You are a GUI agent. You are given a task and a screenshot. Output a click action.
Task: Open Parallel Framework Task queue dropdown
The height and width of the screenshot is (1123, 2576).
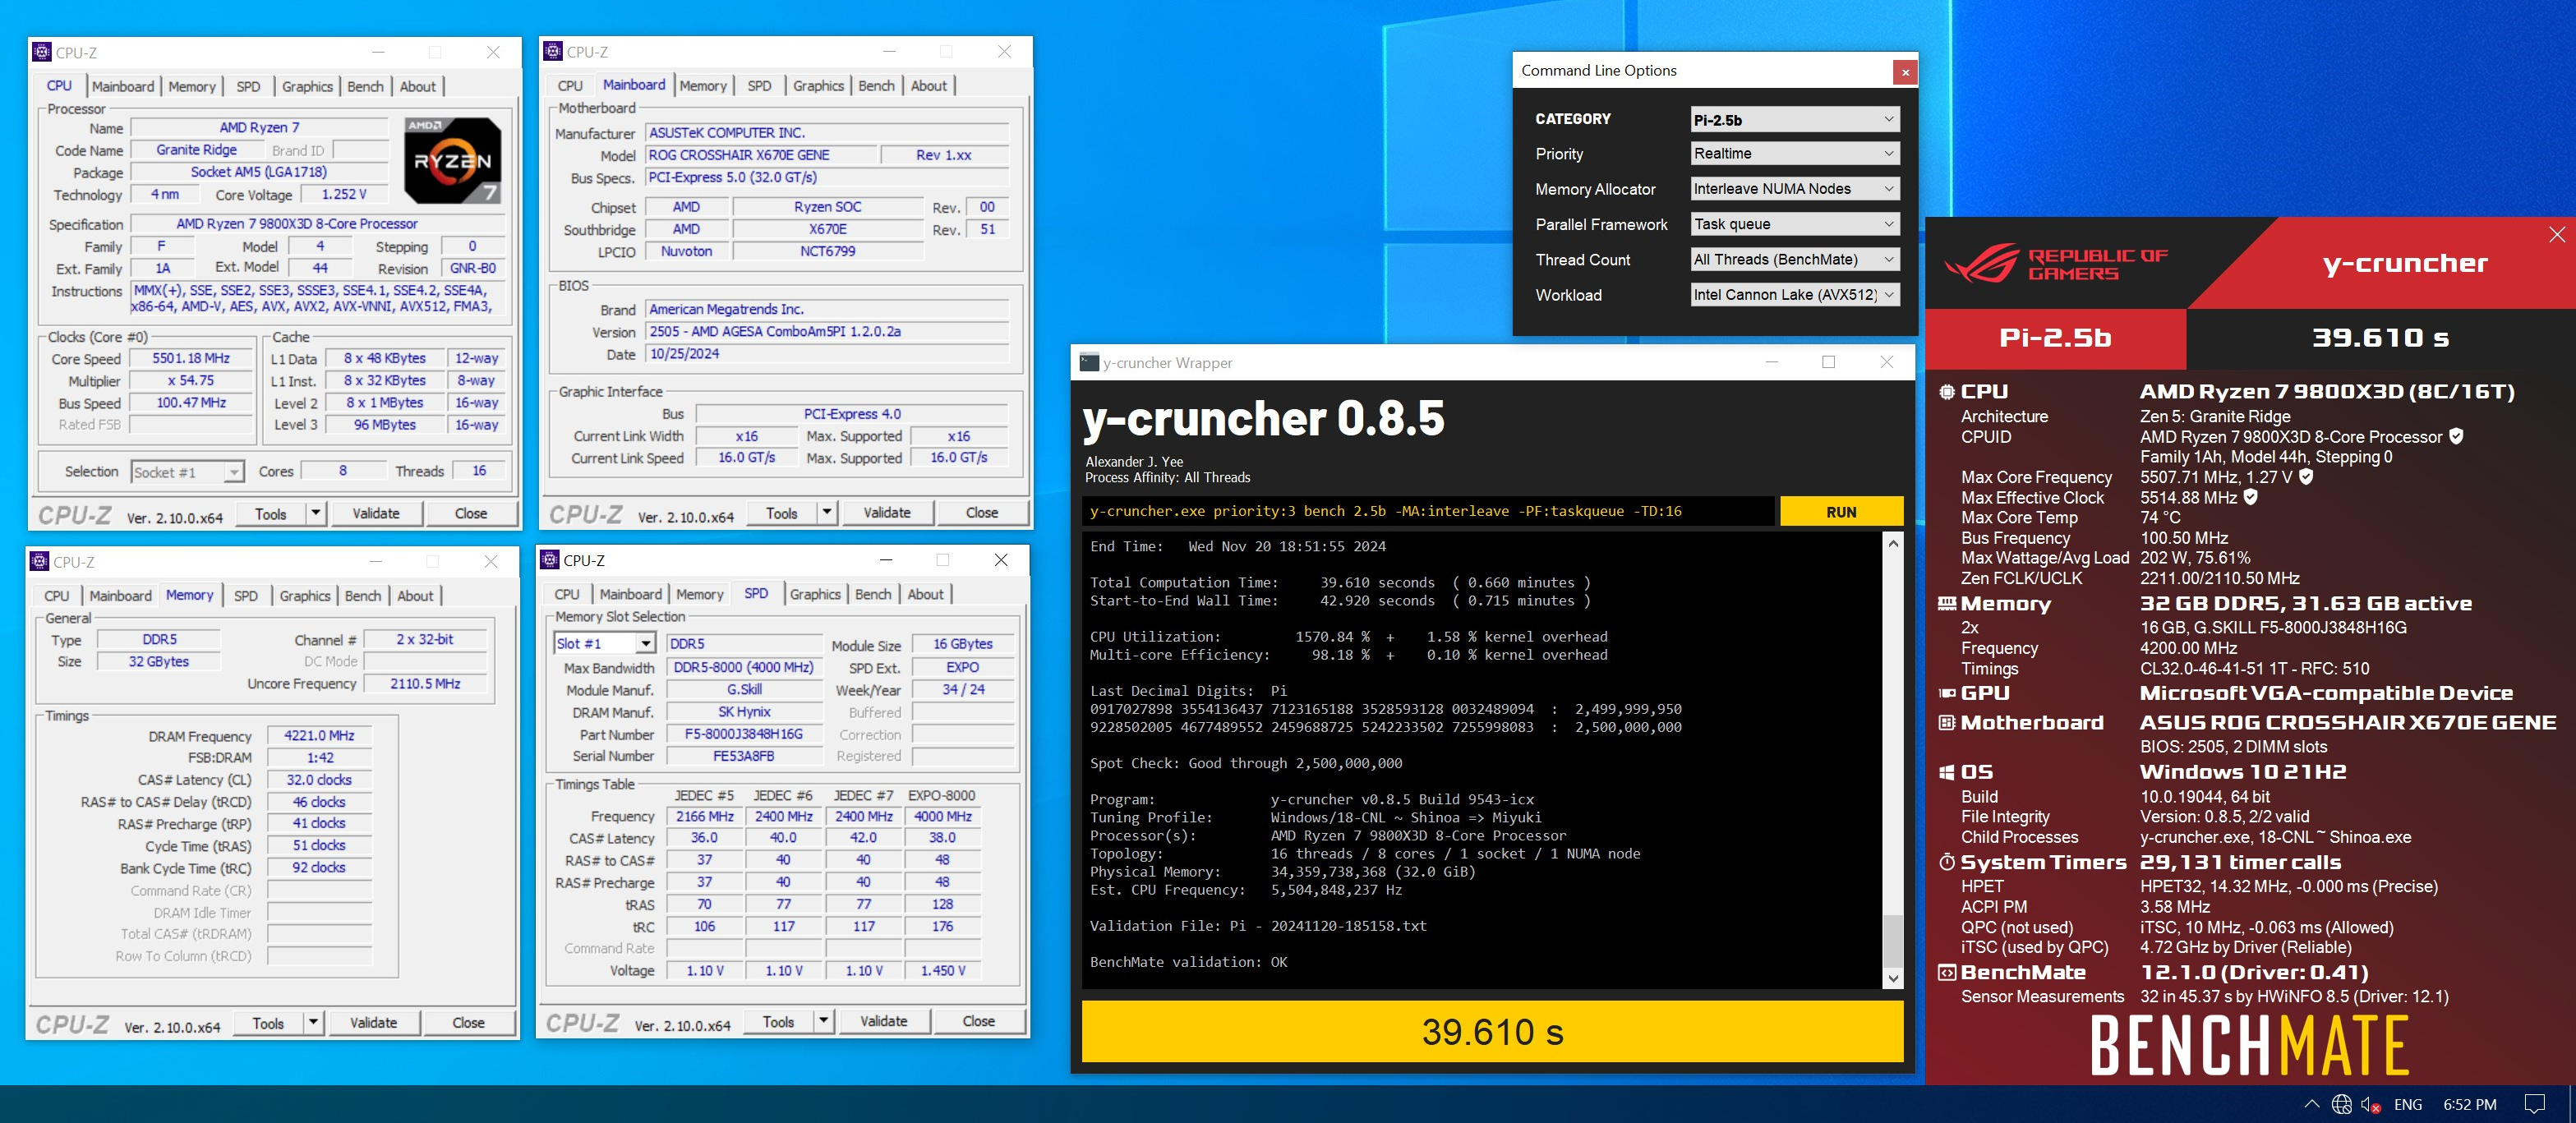pos(1794,224)
